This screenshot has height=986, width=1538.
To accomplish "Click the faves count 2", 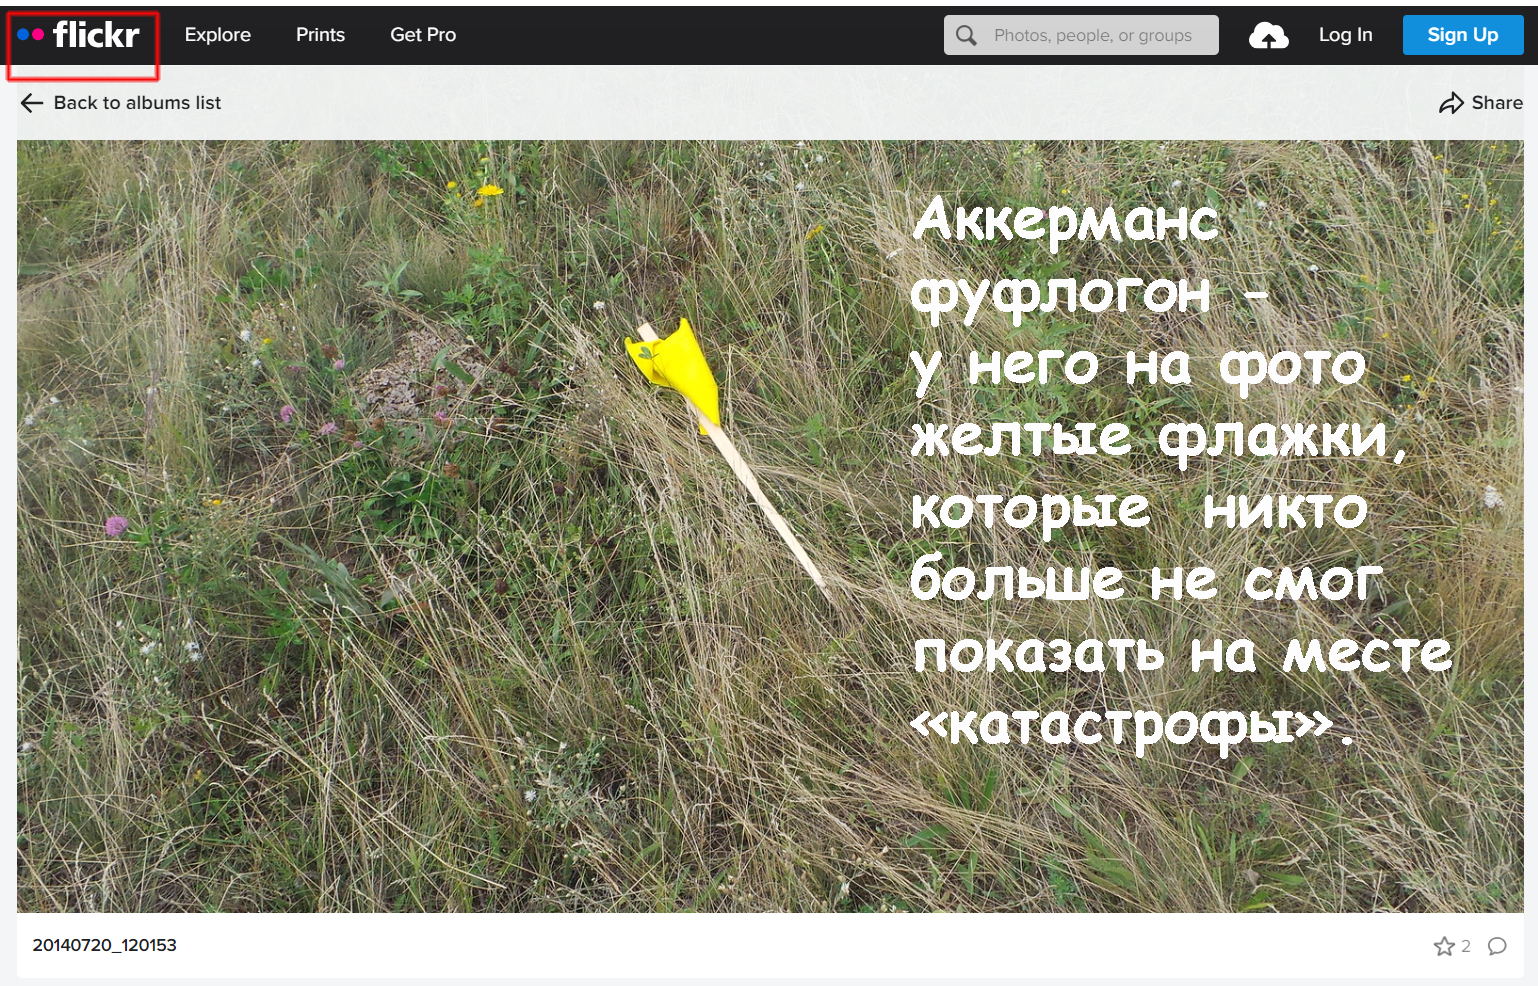I will coord(1466,946).
